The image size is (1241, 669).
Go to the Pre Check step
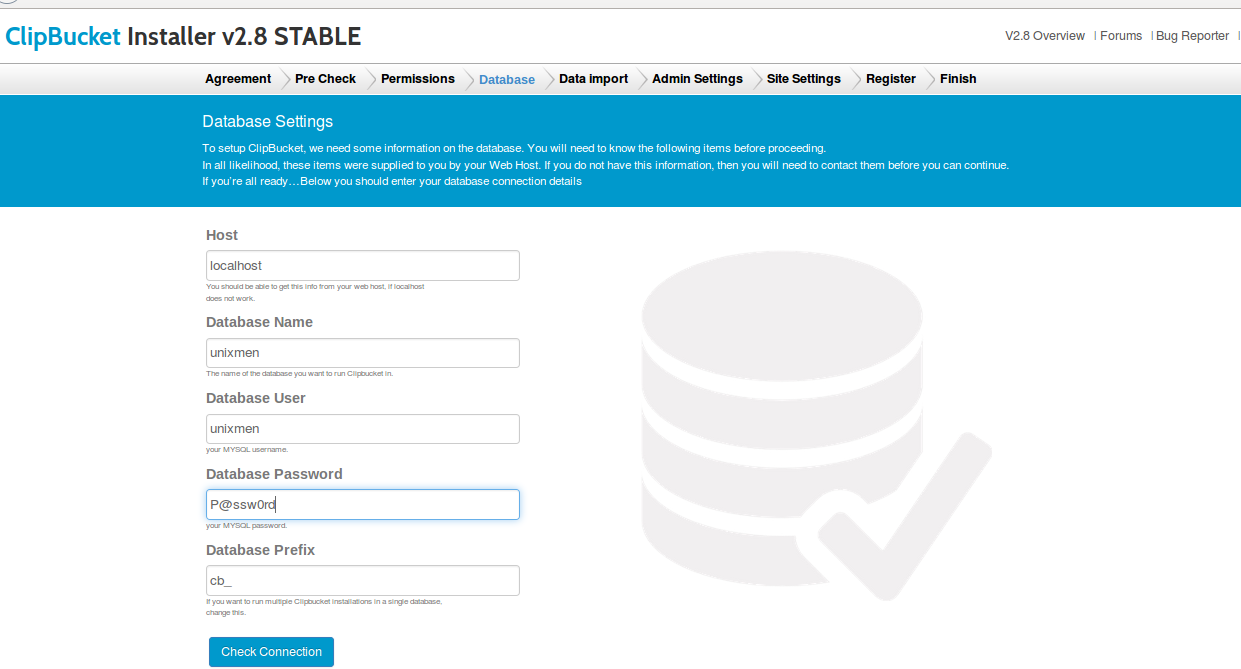click(x=325, y=79)
